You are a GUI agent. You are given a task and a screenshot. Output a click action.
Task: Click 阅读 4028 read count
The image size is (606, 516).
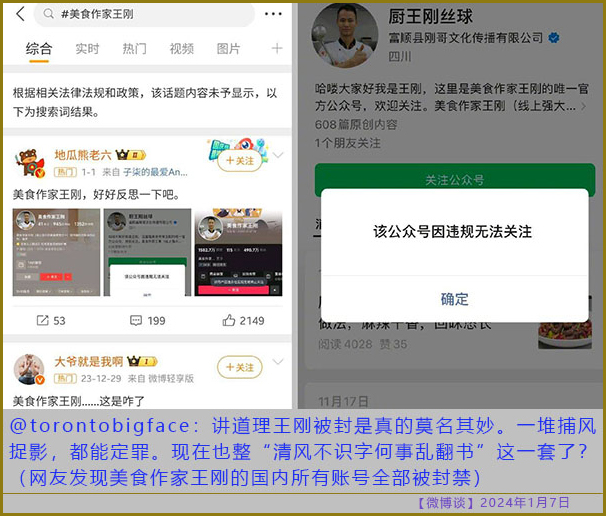pos(345,344)
